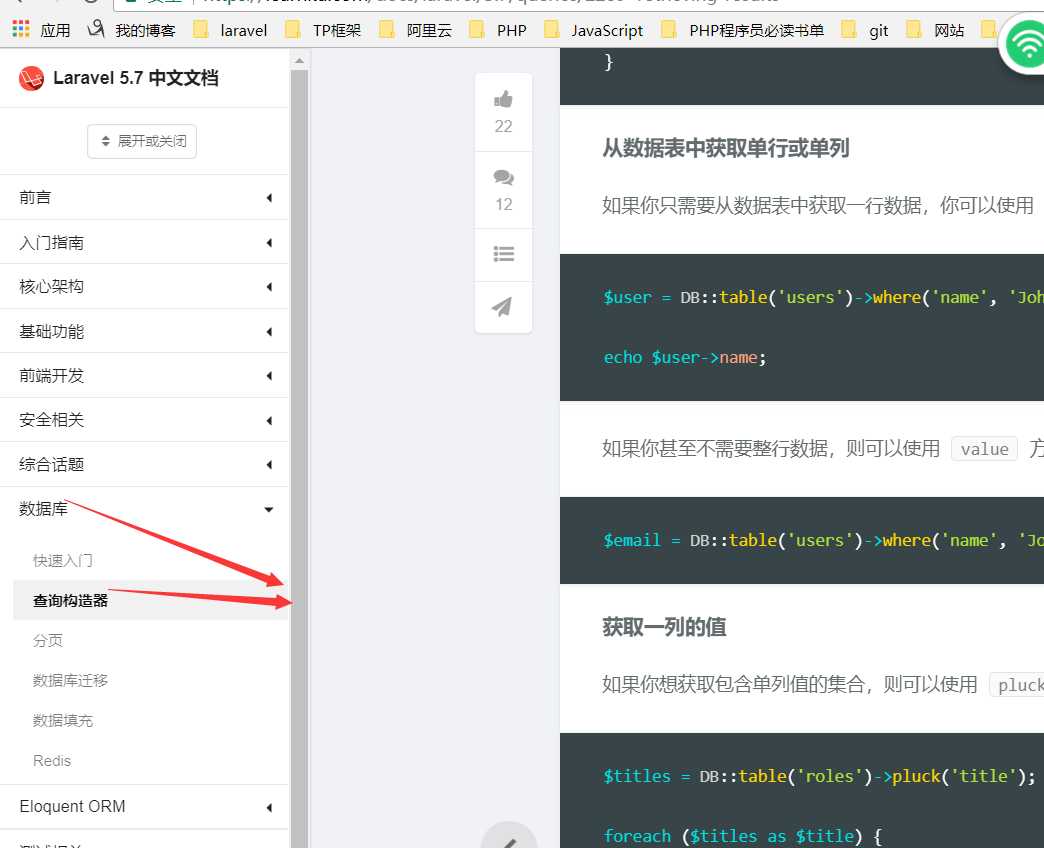Viewport: 1044px width, 848px height.
Task: Click the paper plane share icon
Action: pos(502,307)
